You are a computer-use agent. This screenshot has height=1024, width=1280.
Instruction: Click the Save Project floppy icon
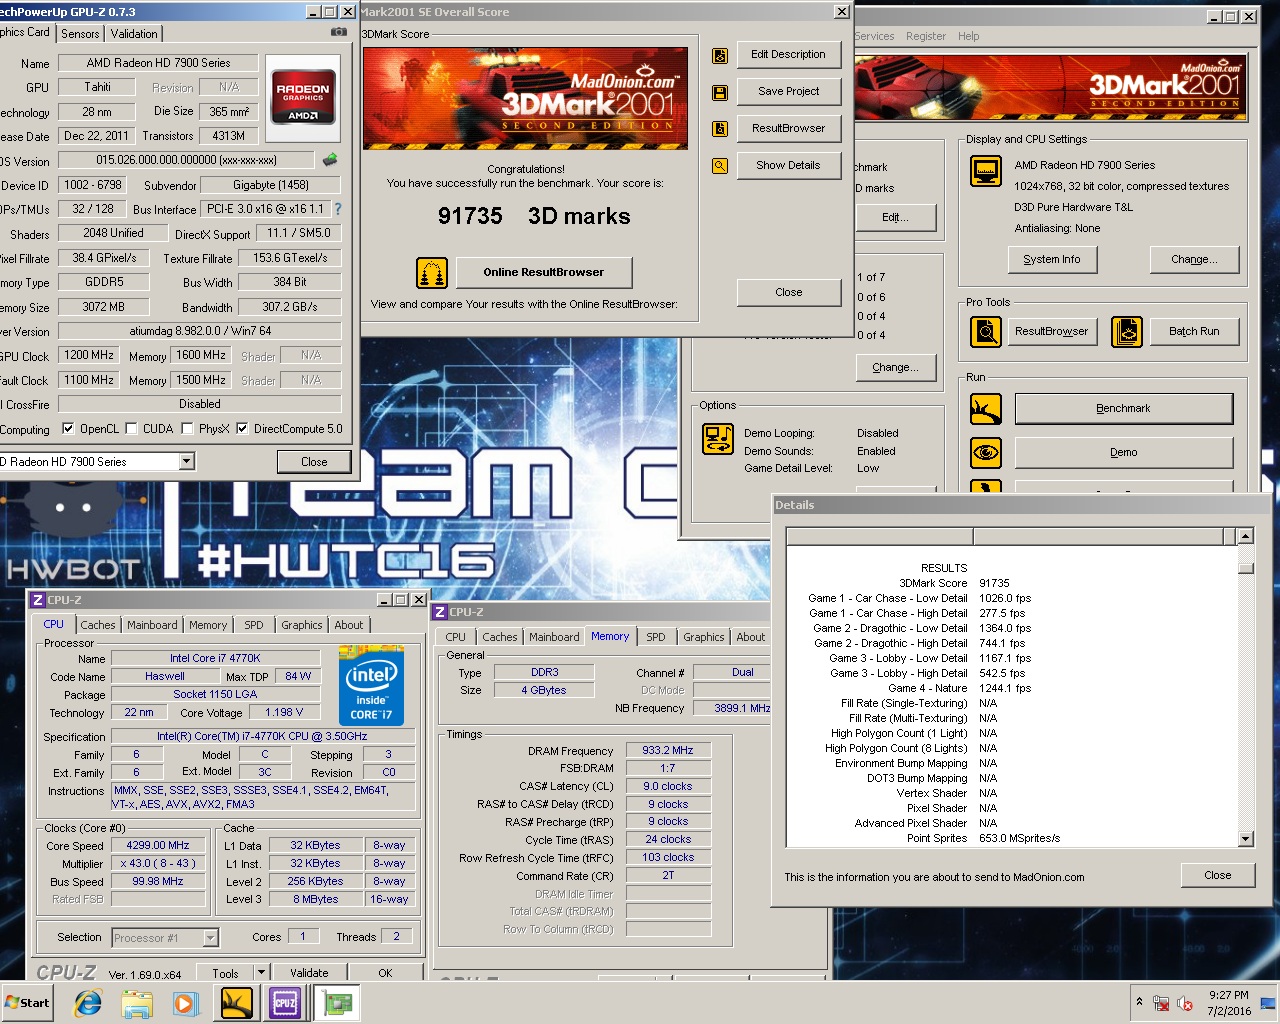720,92
